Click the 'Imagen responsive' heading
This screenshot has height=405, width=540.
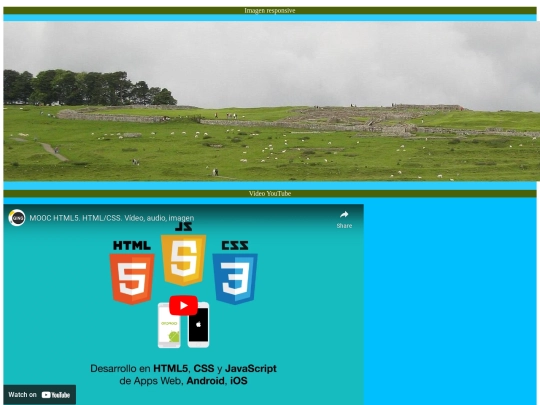270,11
